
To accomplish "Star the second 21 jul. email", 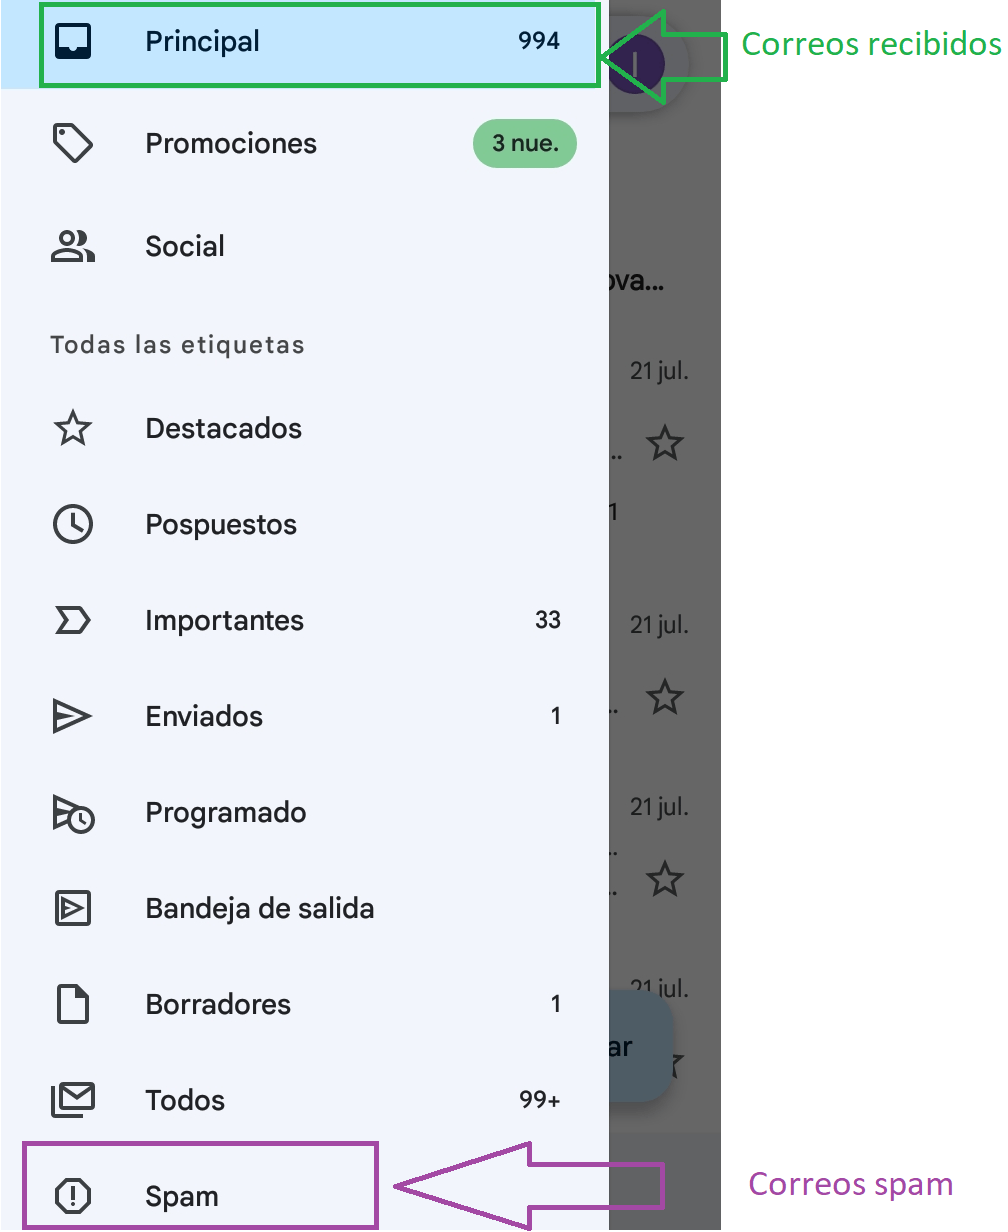I will click(665, 696).
